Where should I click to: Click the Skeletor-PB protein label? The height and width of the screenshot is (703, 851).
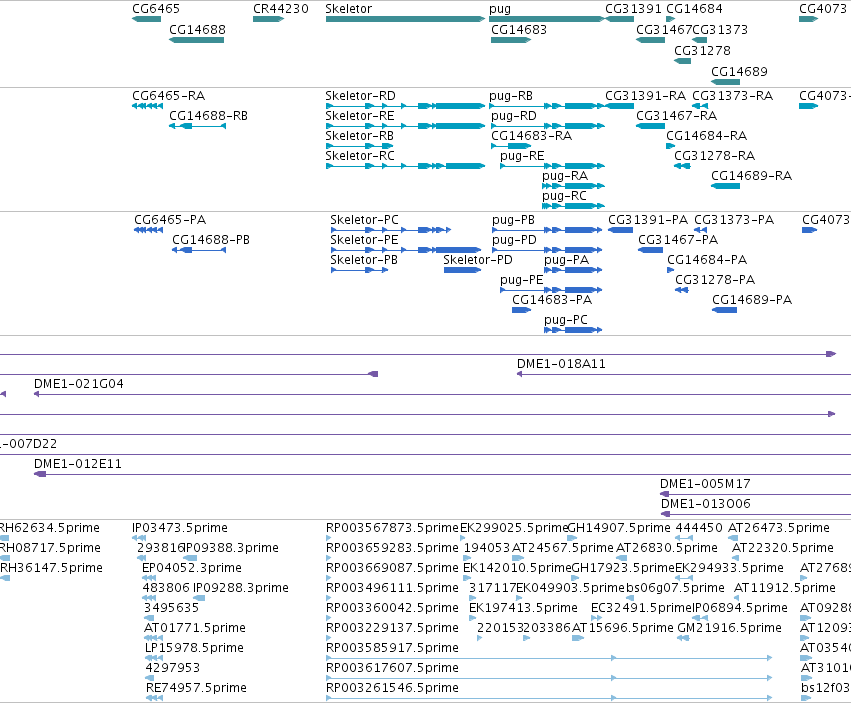coord(364,260)
